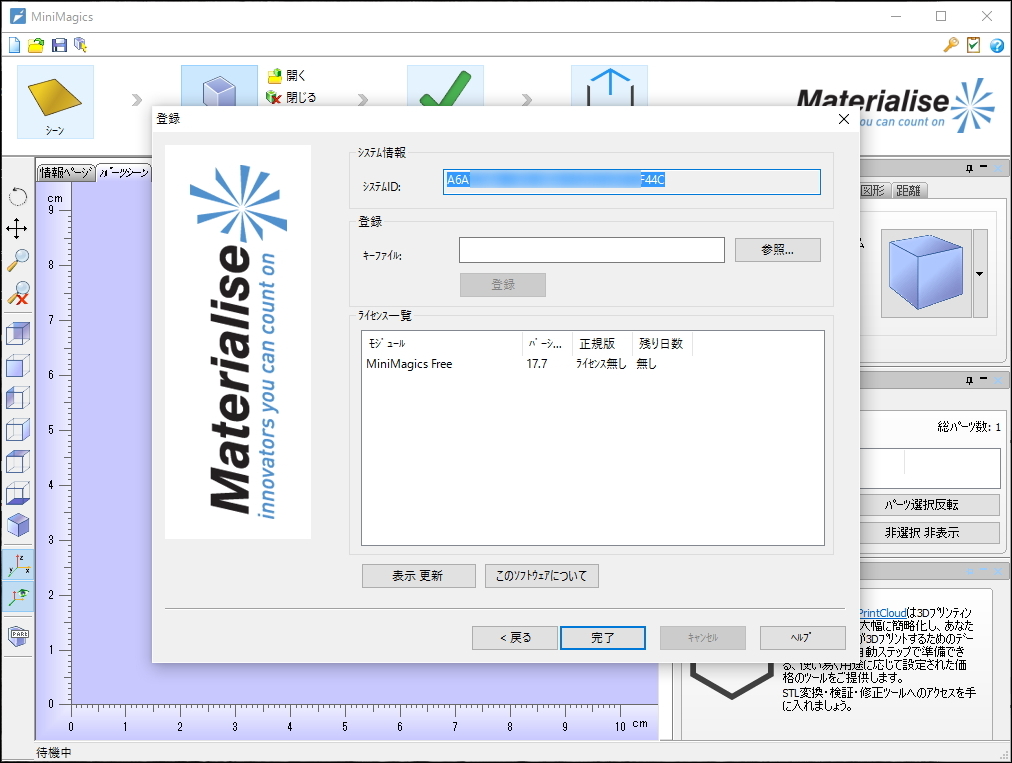Select the isometric view cube icon

coord(17,524)
